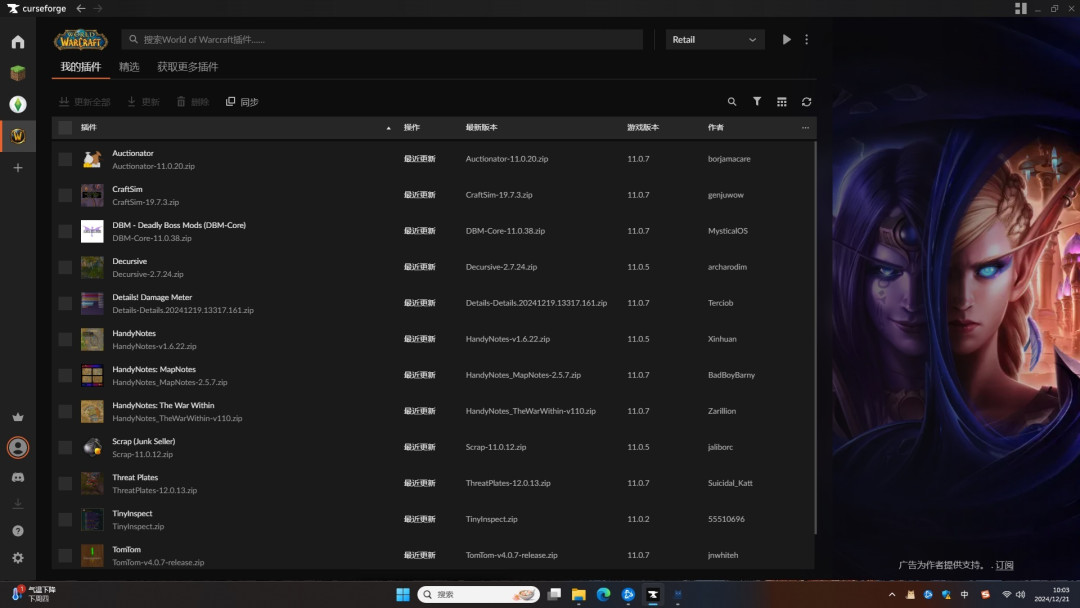Open the CurseForge home page icon
Image resolution: width=1080 pixels, height=608 pixels.
[x=18, y=42]
